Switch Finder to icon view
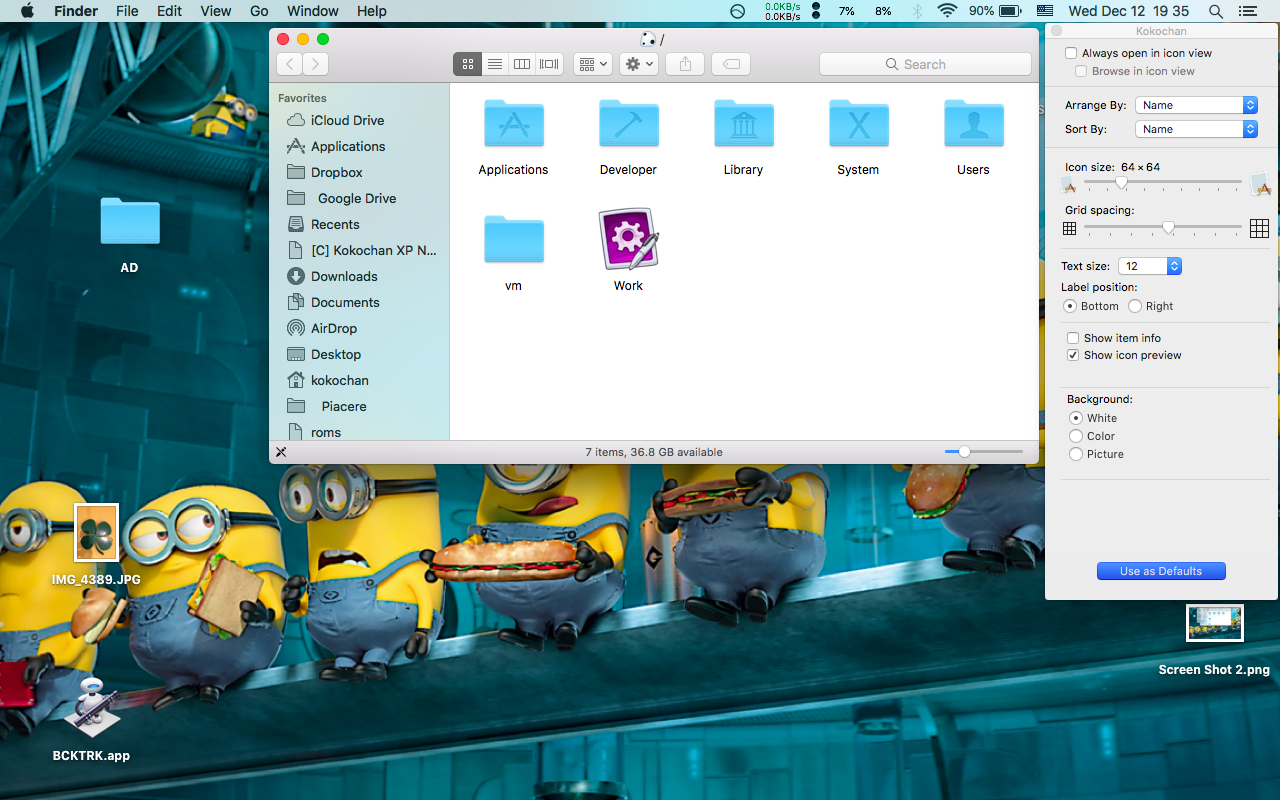Screen dimensions: 1280x800 (467, 64)
